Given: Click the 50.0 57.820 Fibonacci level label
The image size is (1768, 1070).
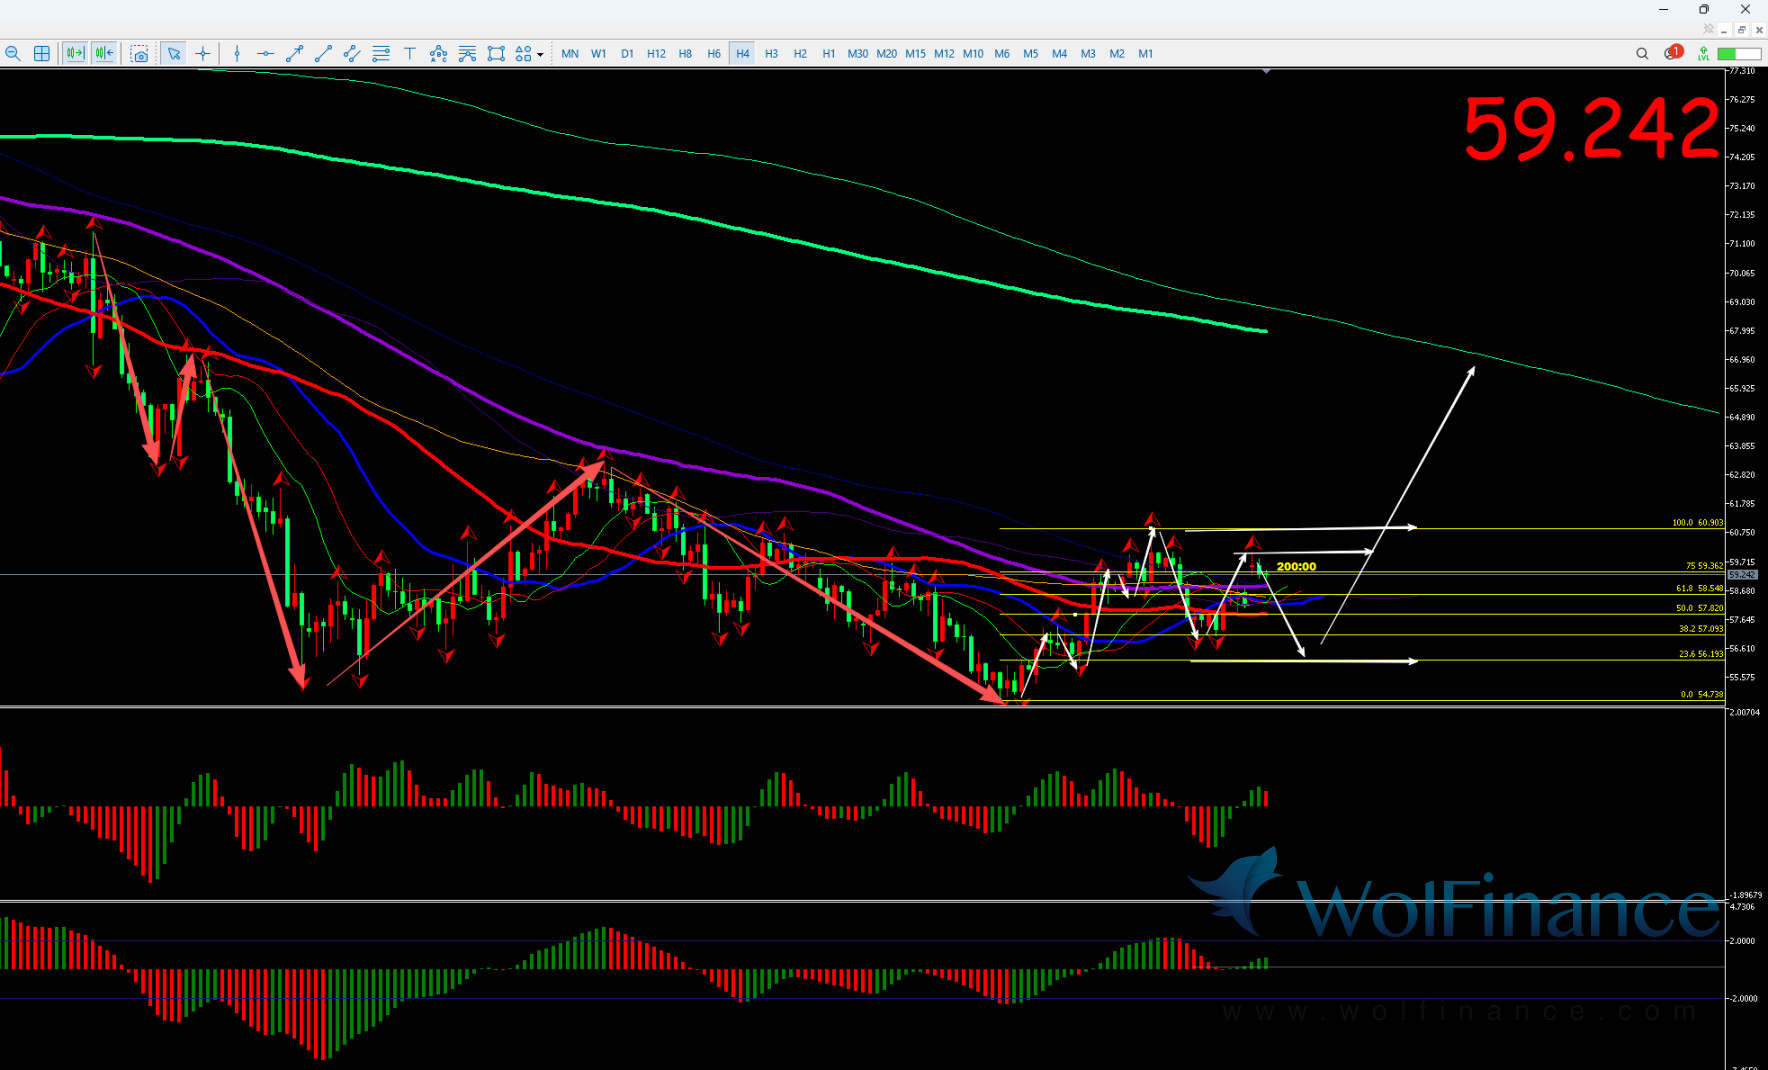Looking at the screenshot, I should pos(1699,608).
